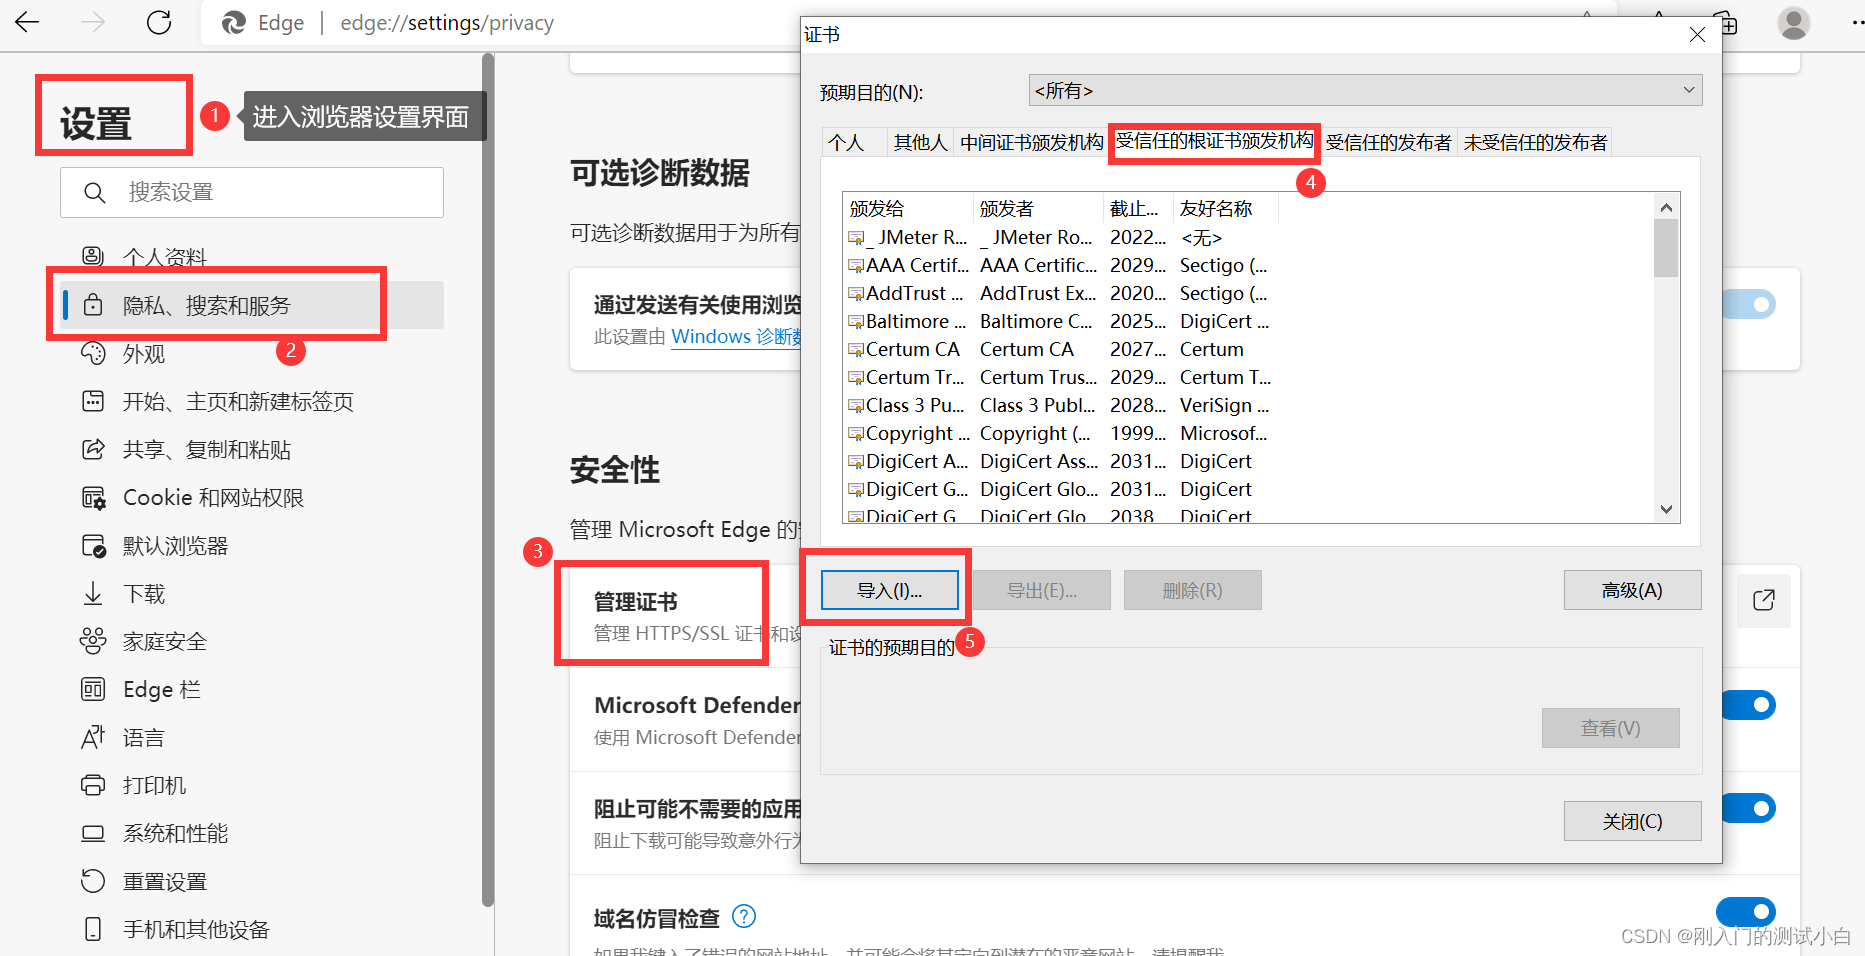This screenshot has width=1865, height=956.
Task: Click the 删除(R) delete button
Action: coord(1192,590)
